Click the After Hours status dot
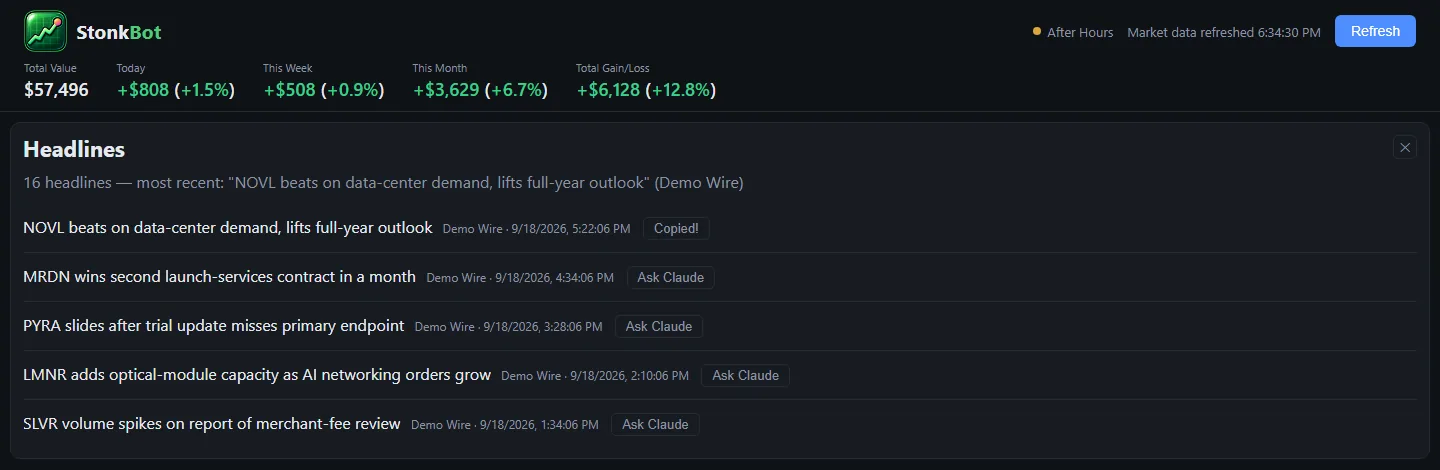The width and height of the screenshot is (1440, 470). coord(1037,32)
